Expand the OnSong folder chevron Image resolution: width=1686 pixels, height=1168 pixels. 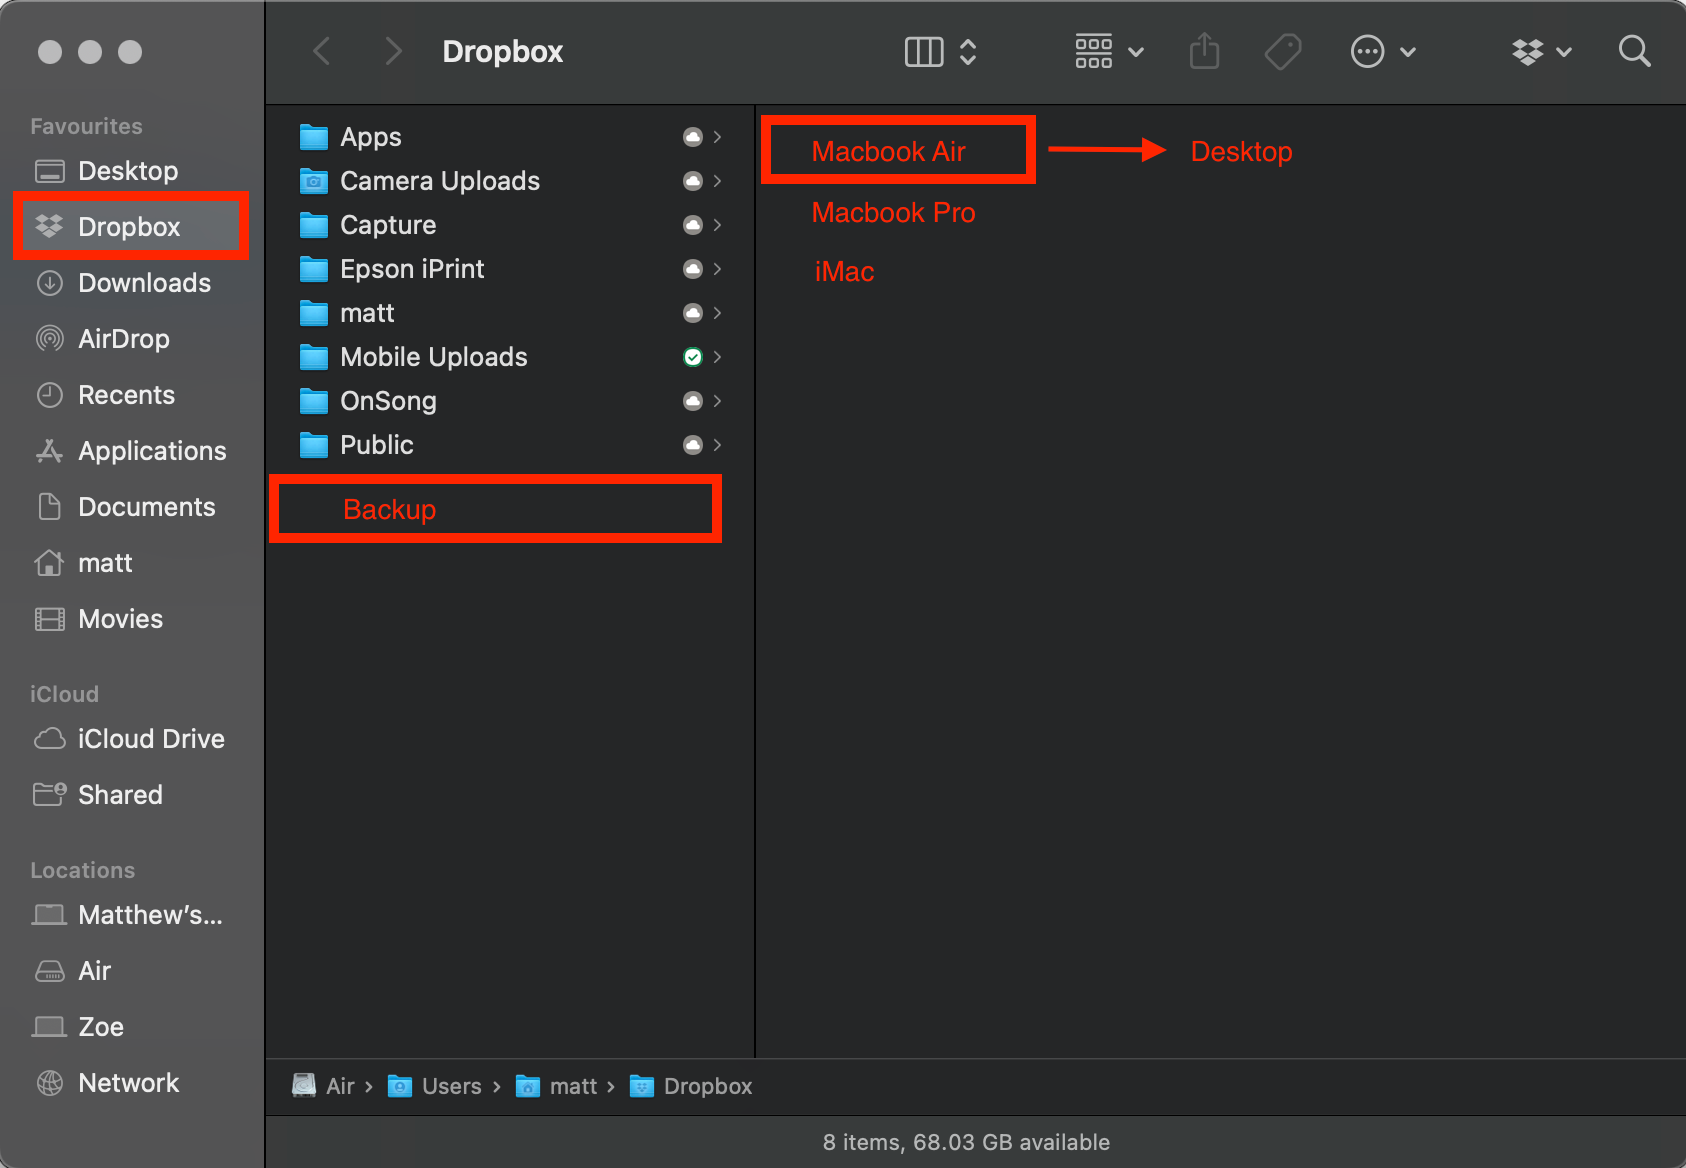tap(717, 401)
